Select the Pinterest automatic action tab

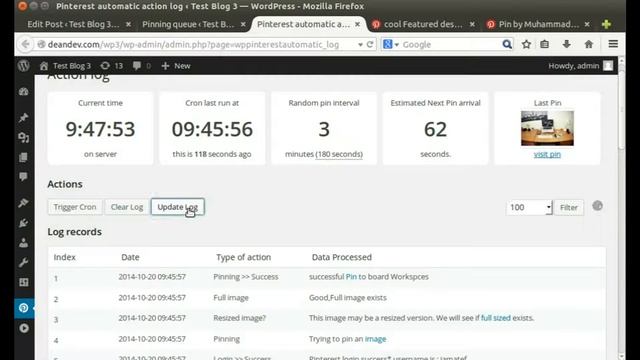tap(303, 24)
